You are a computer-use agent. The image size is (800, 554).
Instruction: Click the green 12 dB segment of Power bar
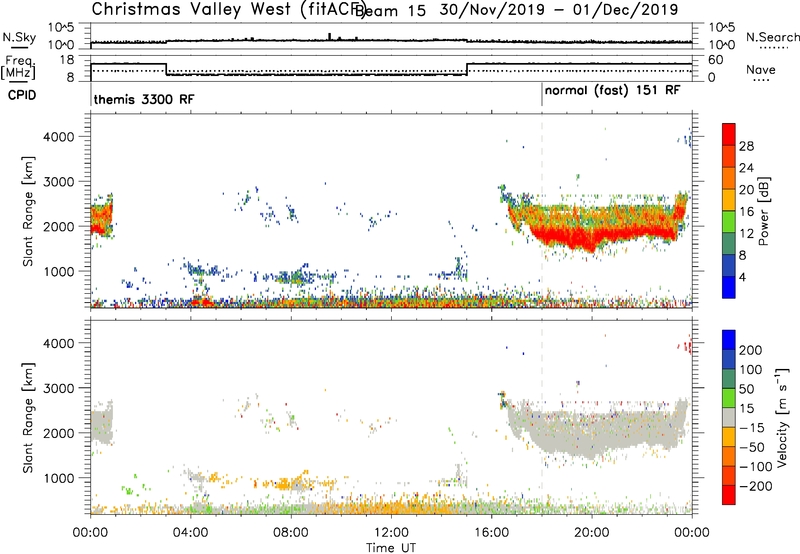click(x=729, y=223)
